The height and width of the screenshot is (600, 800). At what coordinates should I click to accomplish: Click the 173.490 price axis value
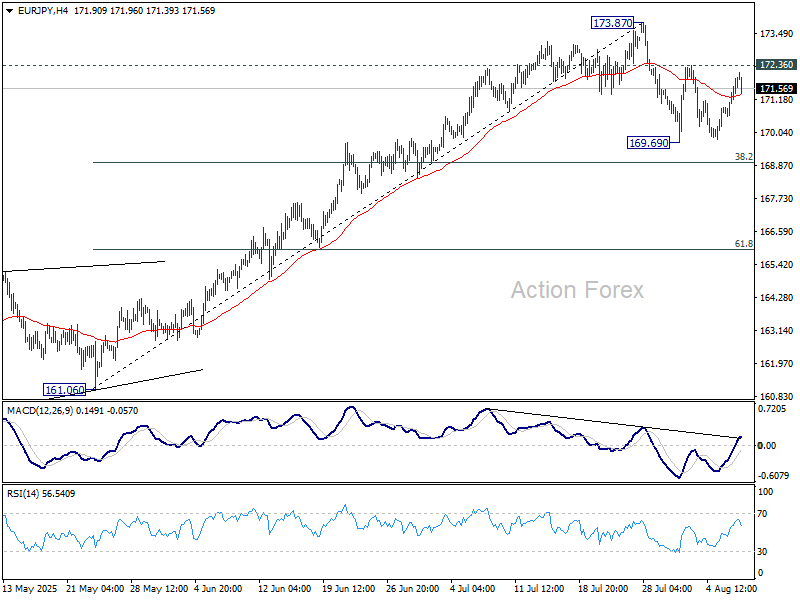tap(776, 34)
